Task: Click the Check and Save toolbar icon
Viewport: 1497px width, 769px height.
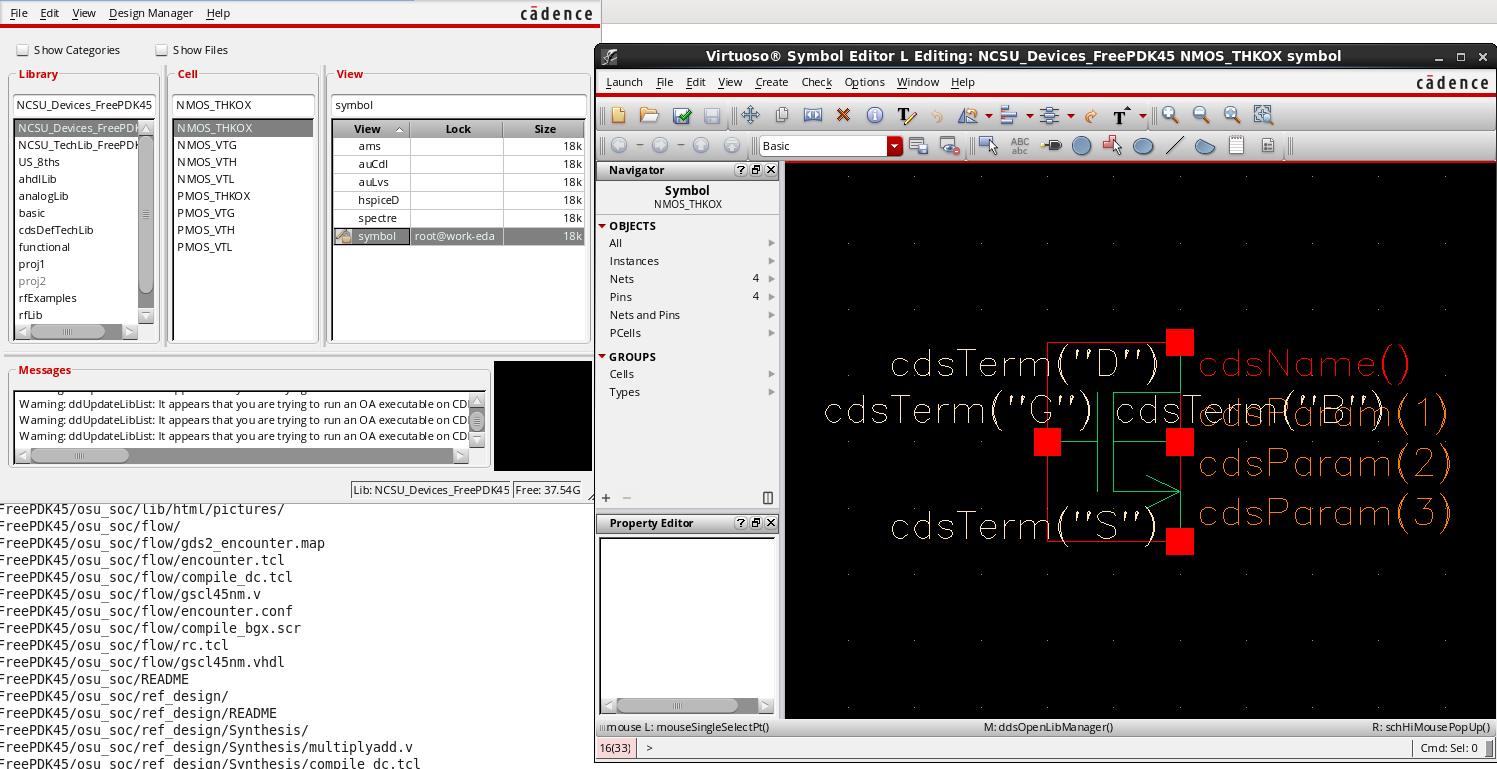Action: pos(682,115)
